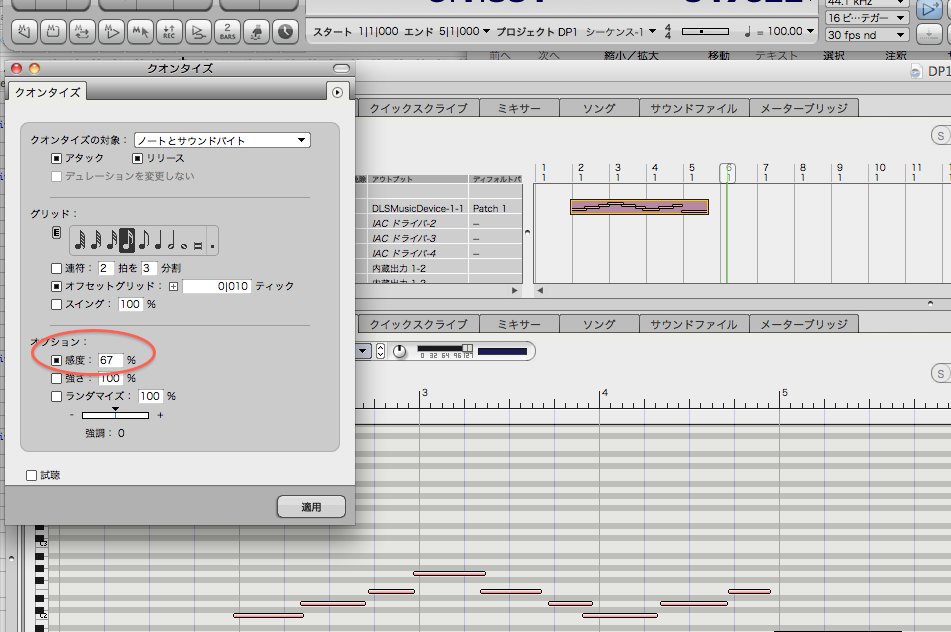Screen dimensions: 951x632
Task: Click the DP1 project document icon
Action: point(916,72)
